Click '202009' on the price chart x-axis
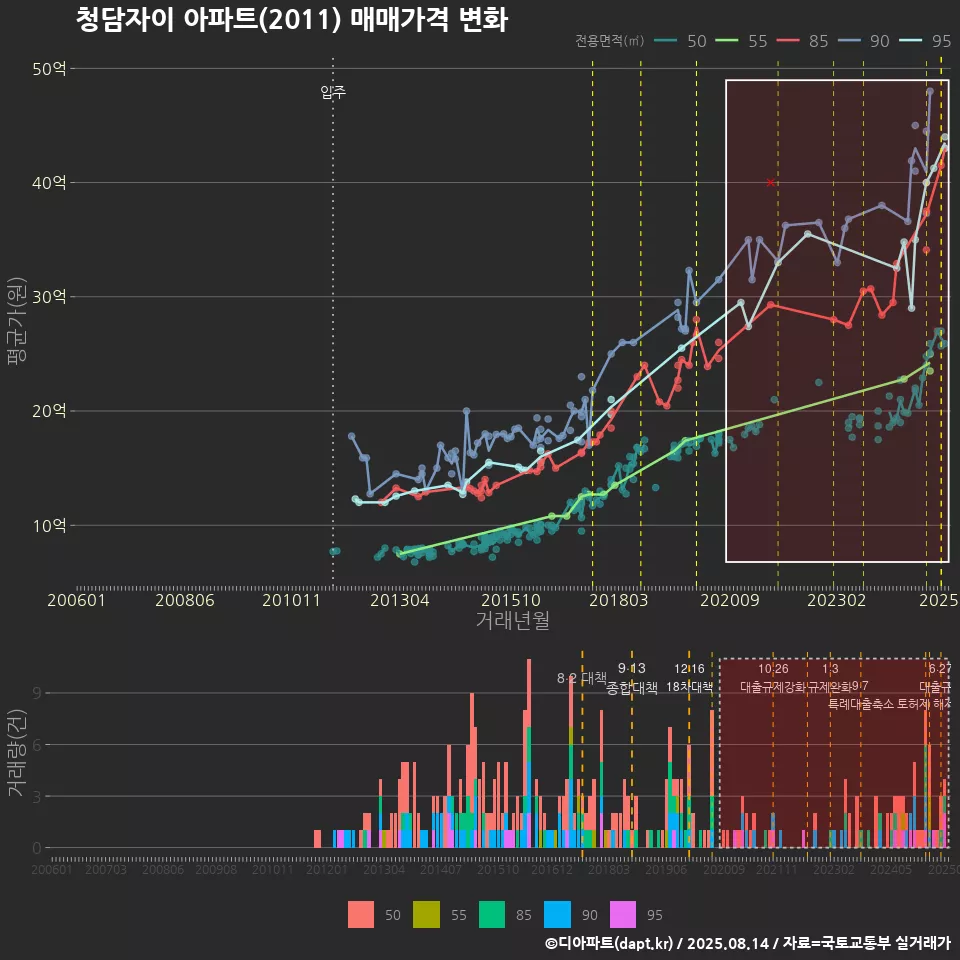This screenshot has width=960, height=960. pos(730,600)
